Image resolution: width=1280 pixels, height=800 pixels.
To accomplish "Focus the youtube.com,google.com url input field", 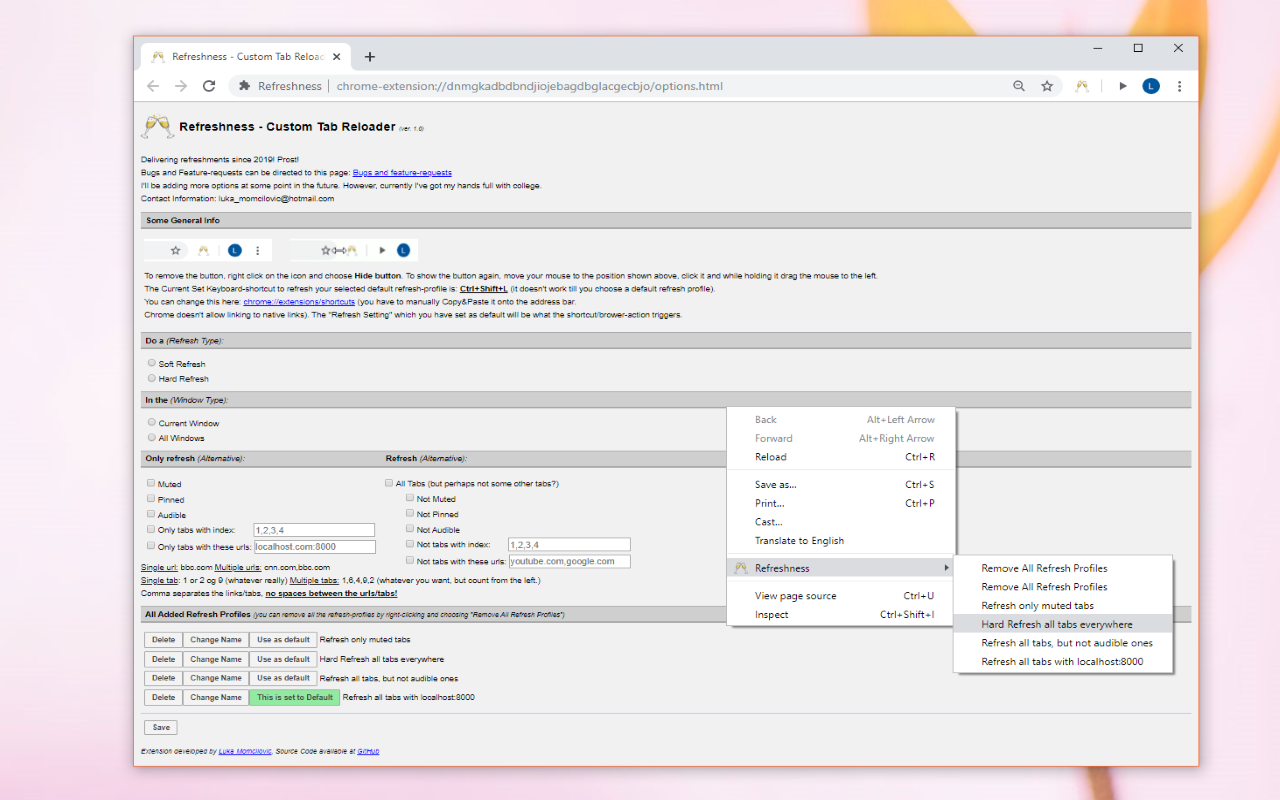I will pyautogui.click(x=569, y=561).
